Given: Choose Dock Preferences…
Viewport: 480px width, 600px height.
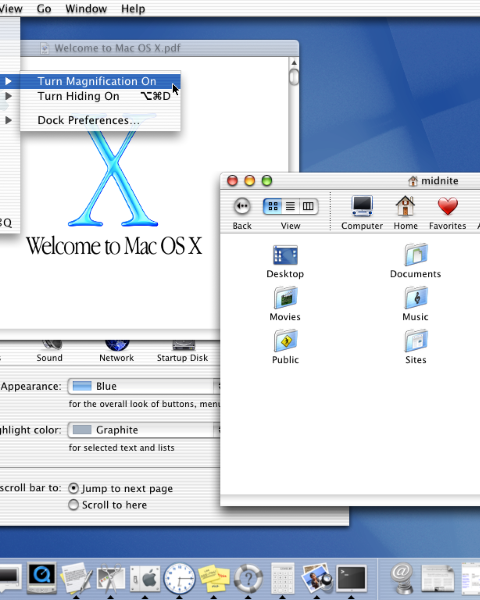Looking at the screenshot, I should pyautogui.click(x=100, y=120).
